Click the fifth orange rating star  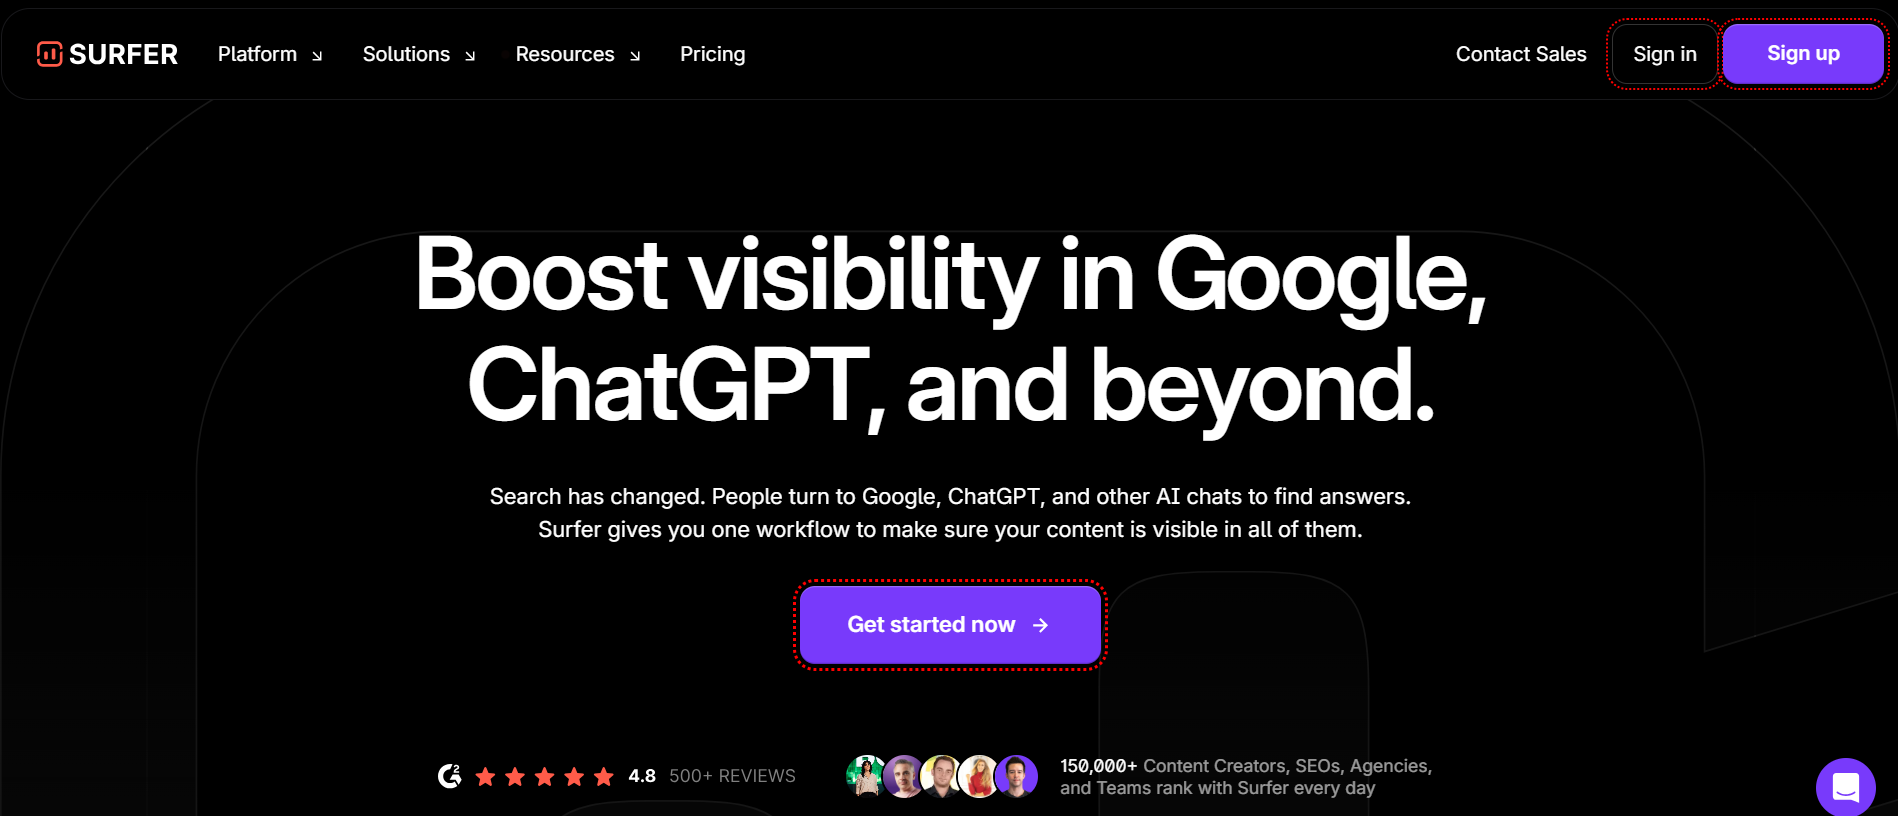click(604, 777)
